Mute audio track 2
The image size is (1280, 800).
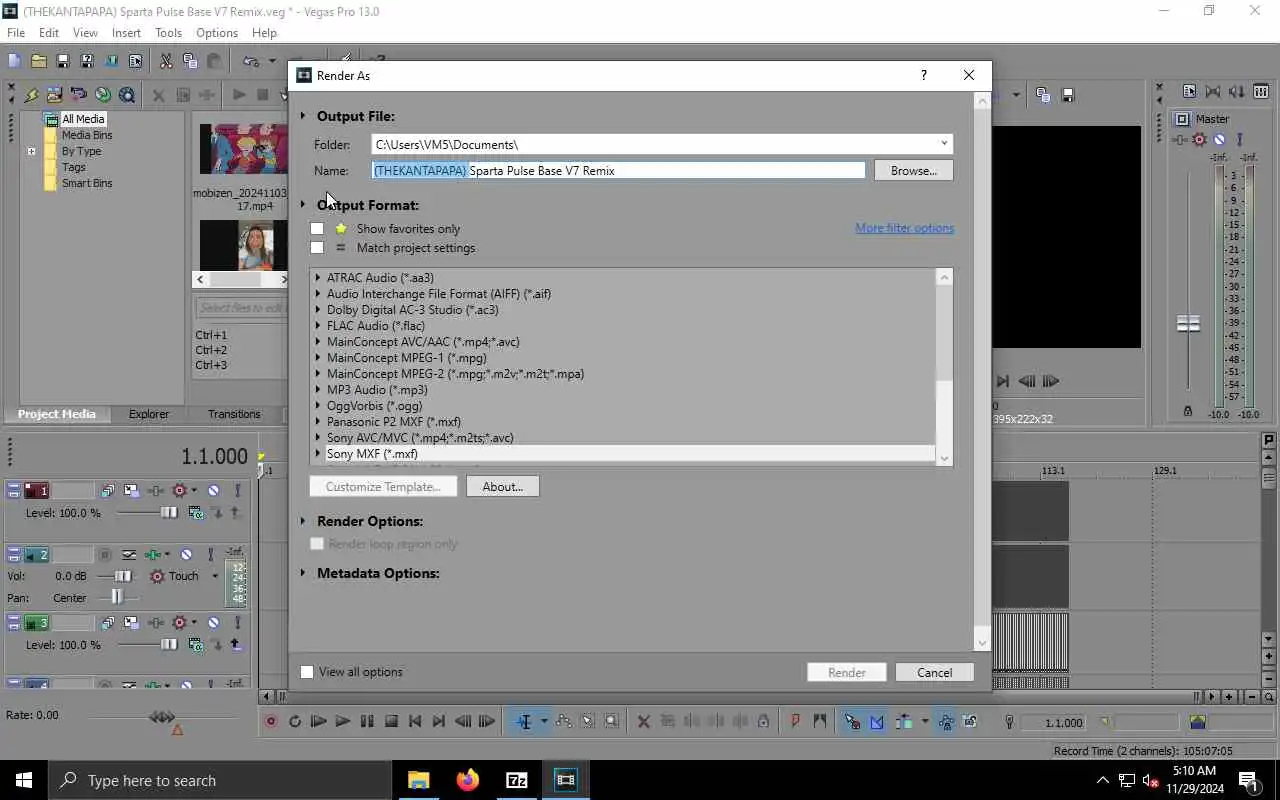[186, 555]
